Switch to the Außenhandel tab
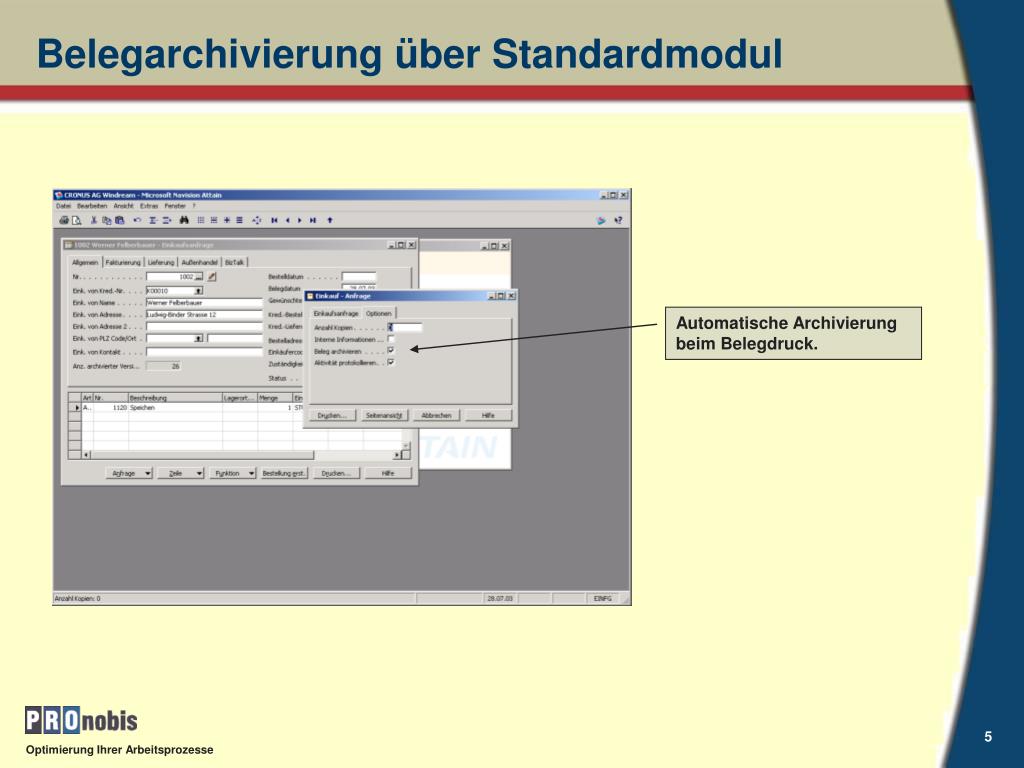 point(199,263)
